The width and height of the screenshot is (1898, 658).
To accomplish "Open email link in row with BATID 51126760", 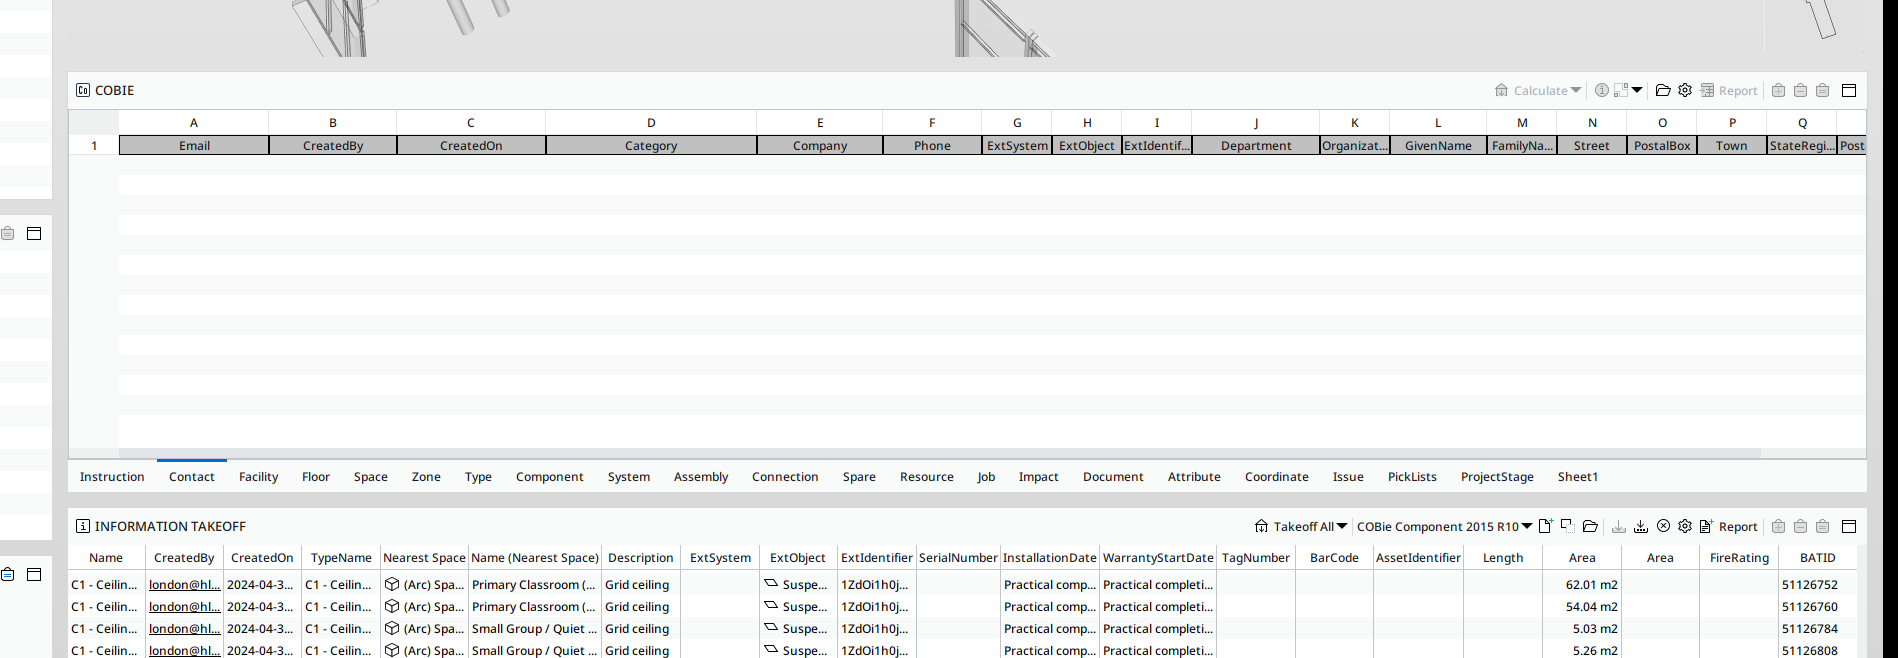I will click(184, 607).
